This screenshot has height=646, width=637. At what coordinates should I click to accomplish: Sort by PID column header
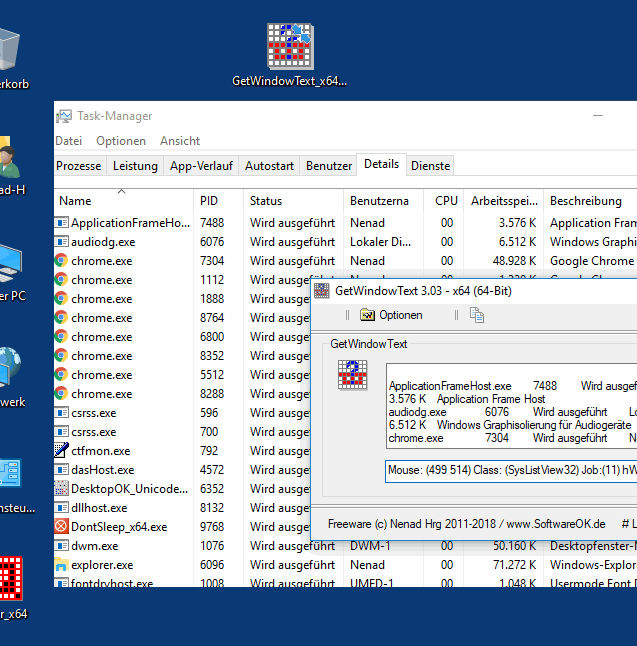tap(218, 201)
